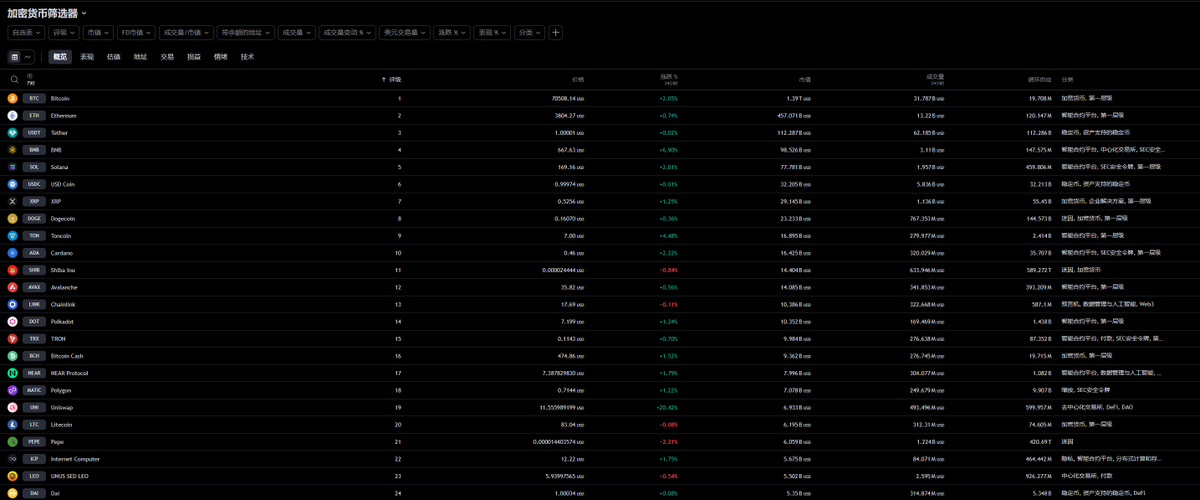This screenshot has width=1200, height=500.
Task: Switch to the 估值 tab
Action: click(114, 57)
